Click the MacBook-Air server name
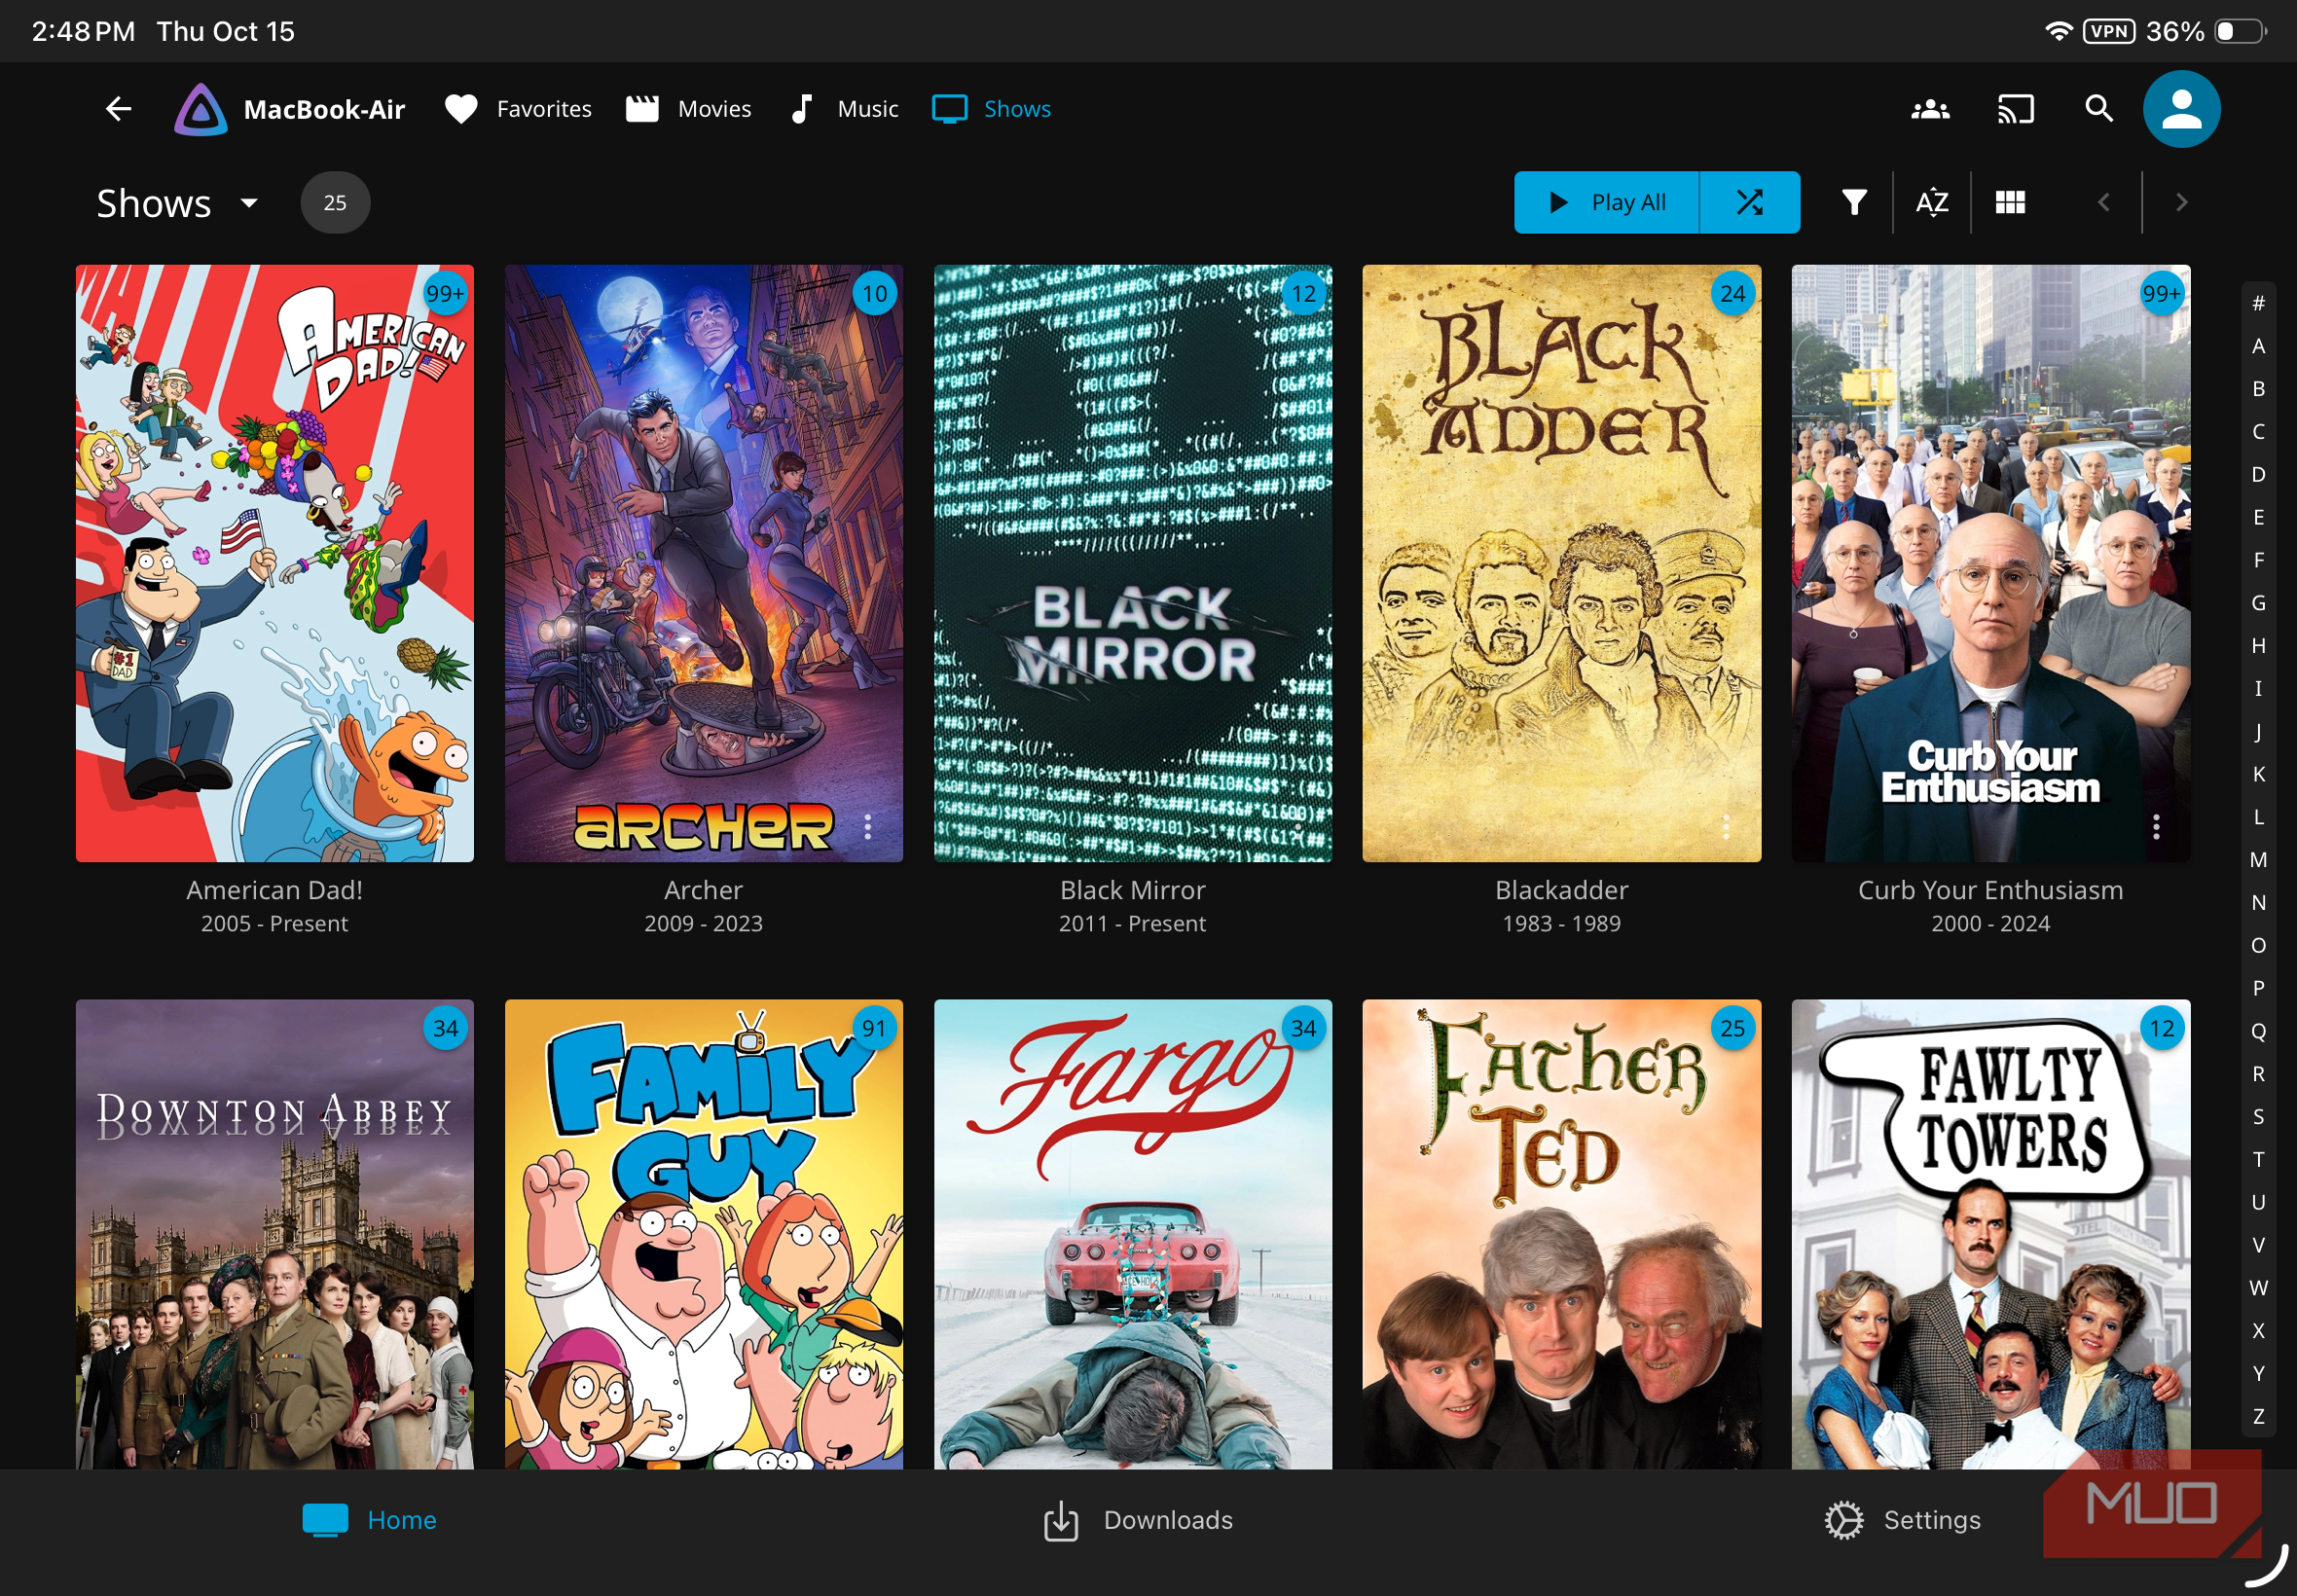Image resolution: width=2297 pixels, height=1596 pixels. [324, 109]
